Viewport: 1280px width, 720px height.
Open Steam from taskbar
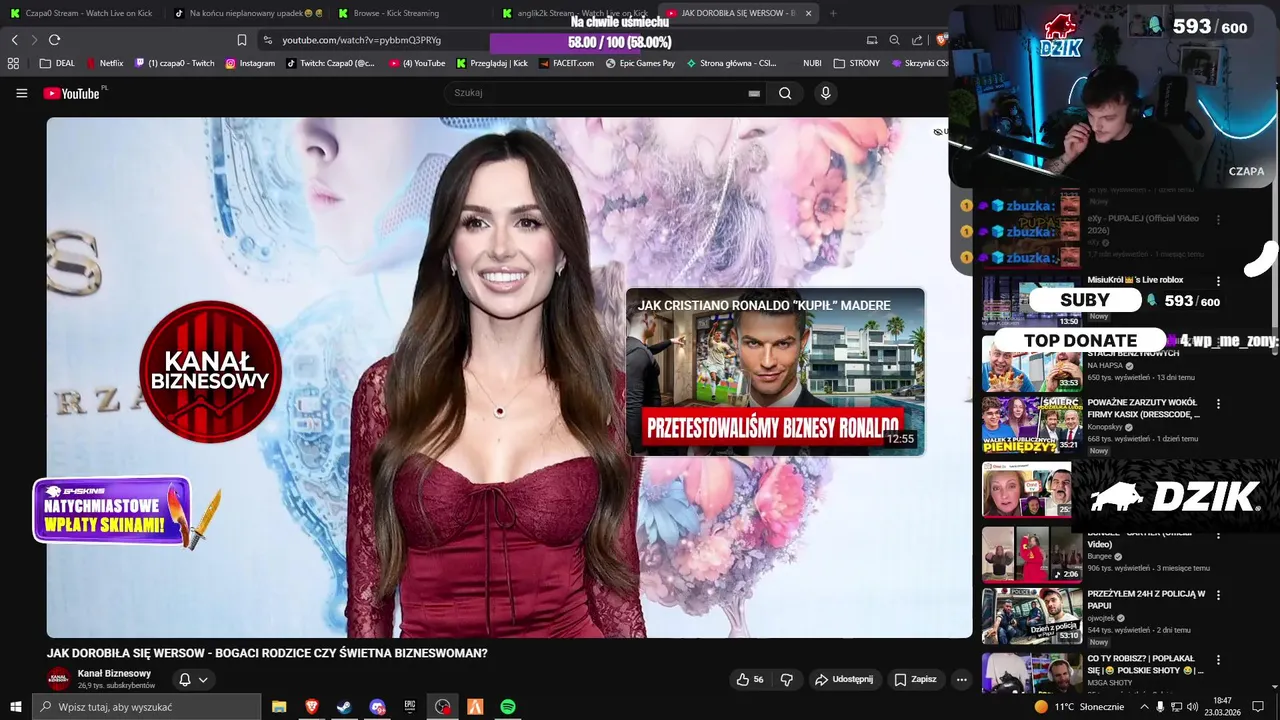(x=344, y=707)
